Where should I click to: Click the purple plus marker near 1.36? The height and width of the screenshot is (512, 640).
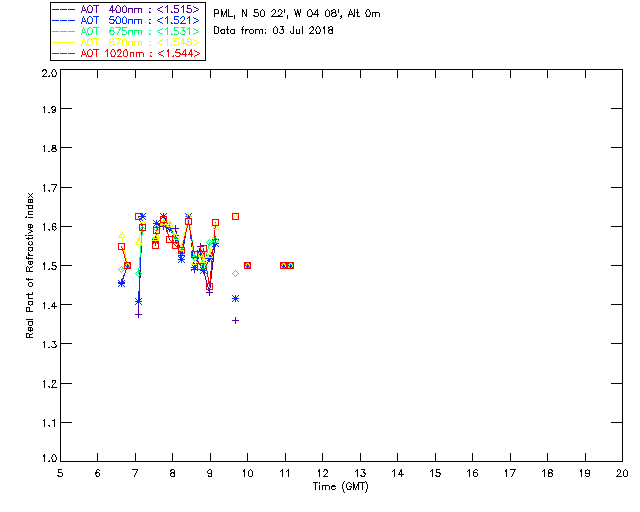tap(236, 321)
